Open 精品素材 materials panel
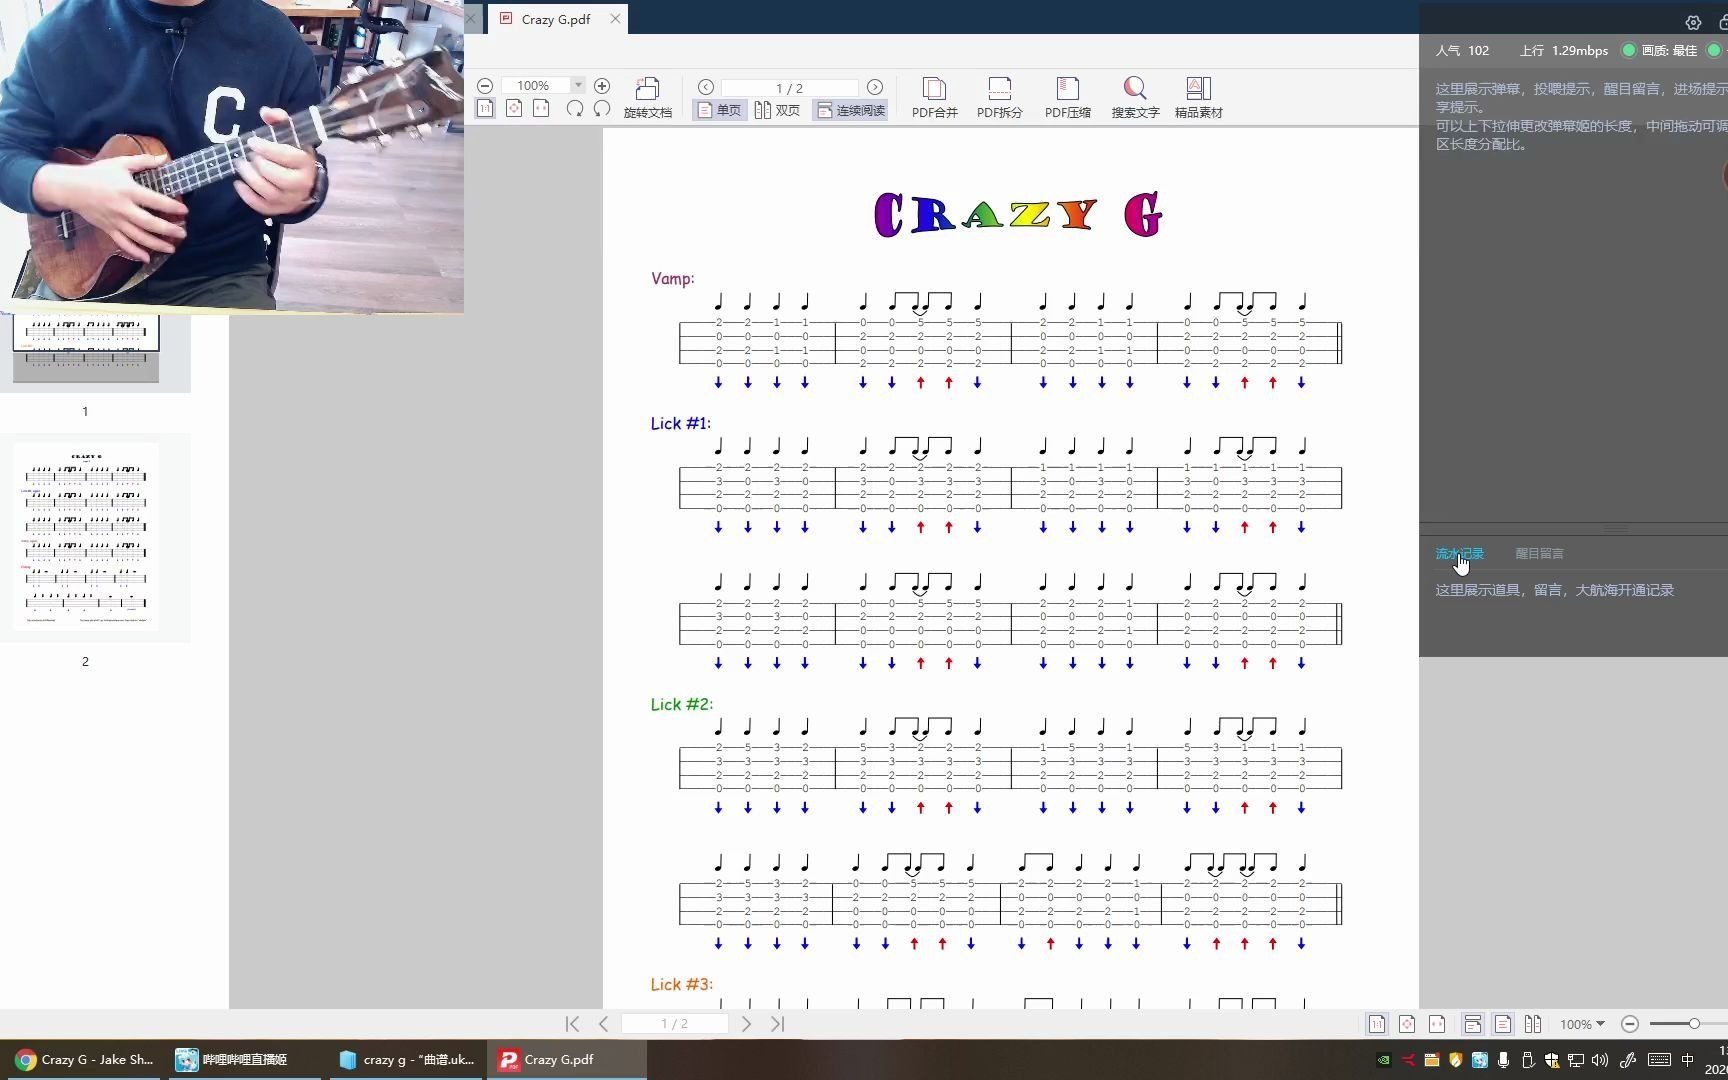Screen dimensions: 1728x1080 tap(1199, 98)
